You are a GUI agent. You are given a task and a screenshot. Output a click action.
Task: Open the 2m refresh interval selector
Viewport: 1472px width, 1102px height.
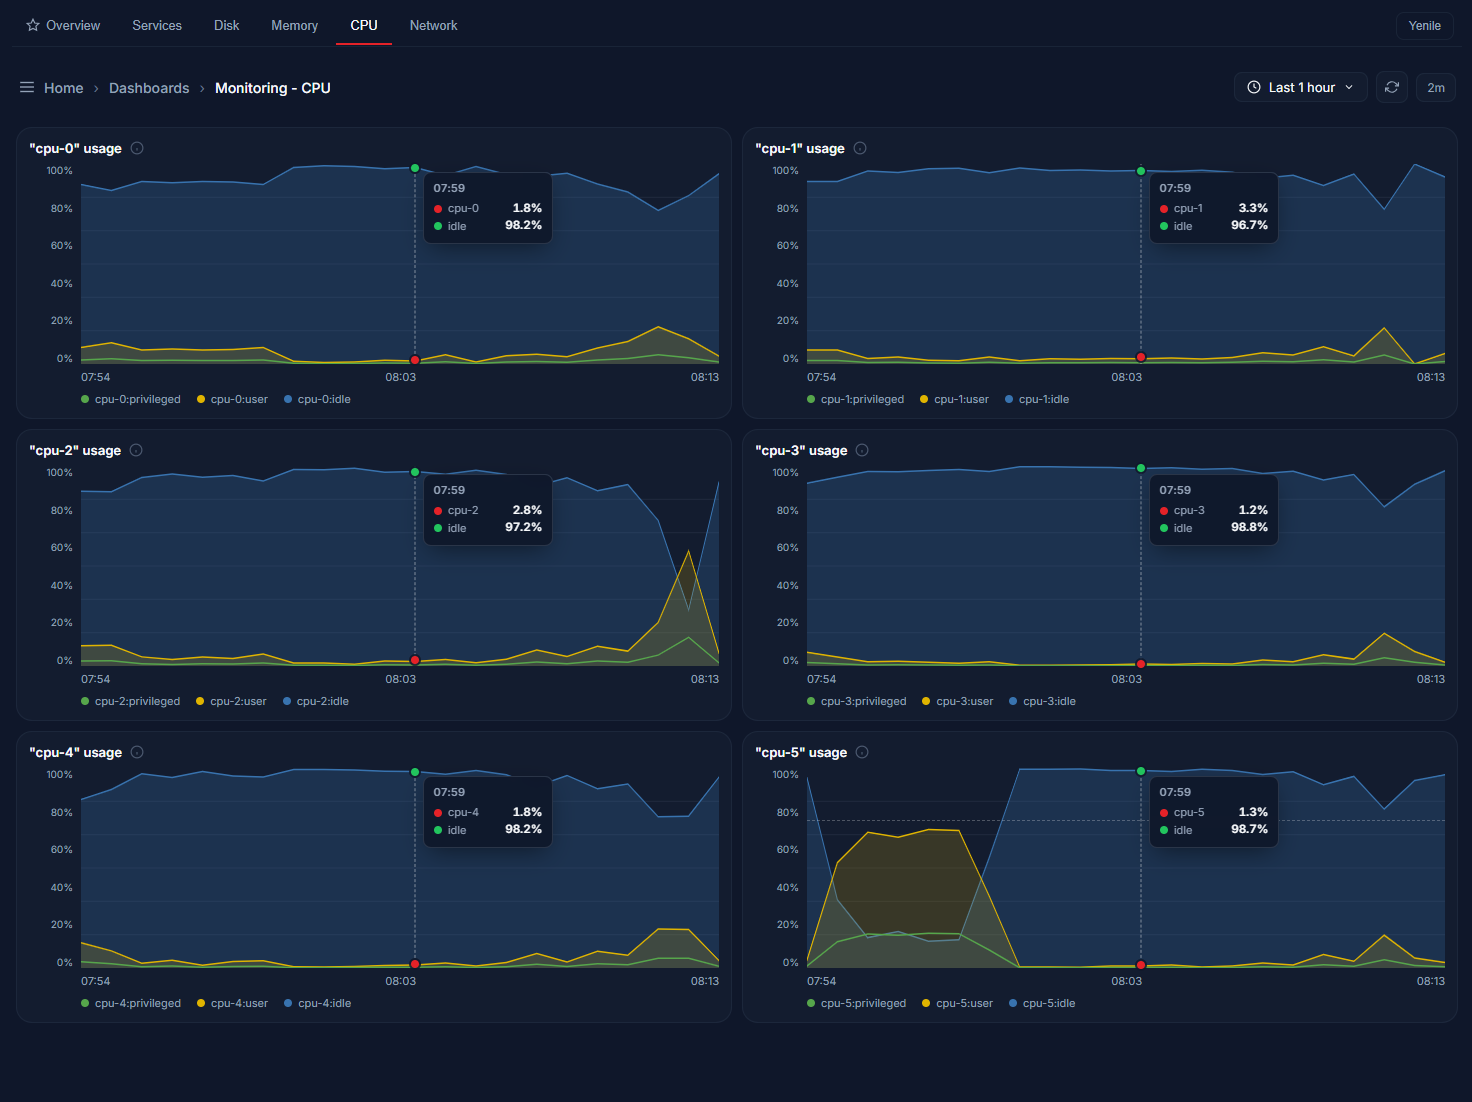[1435, 88]
